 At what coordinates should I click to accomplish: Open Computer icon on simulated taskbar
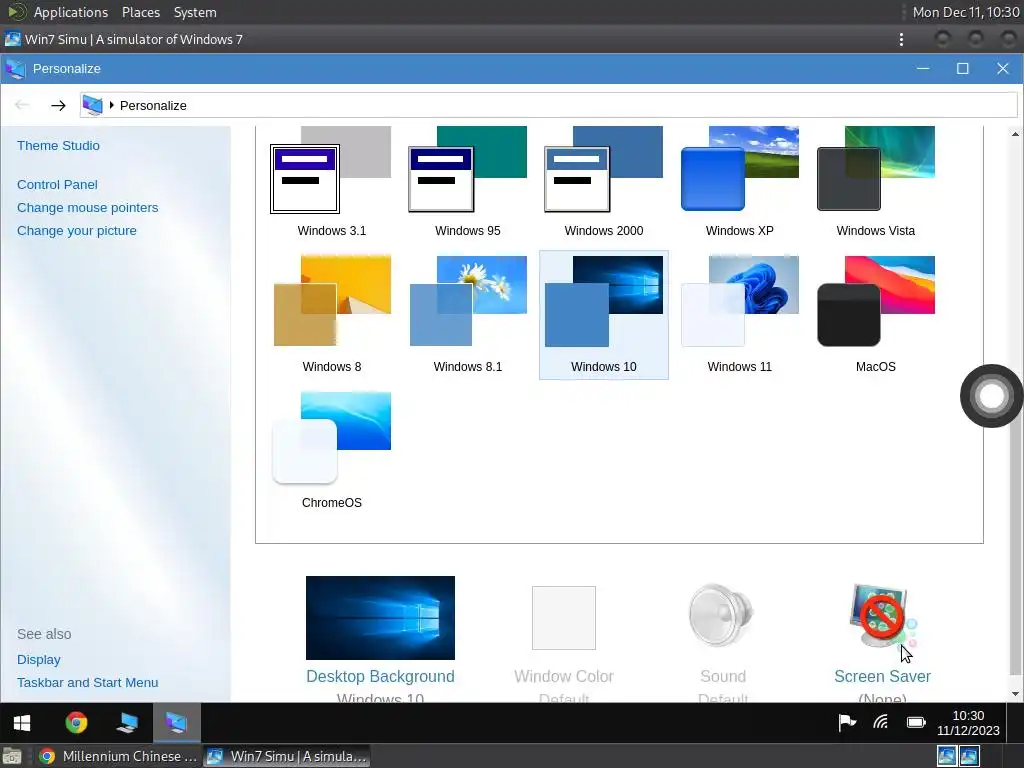(x=127, y=723)
